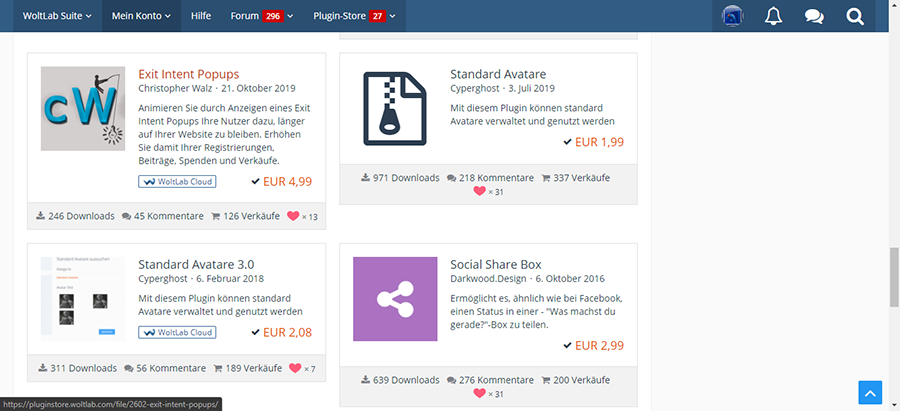Open the Exit Intent Popups plugin title

coord(188,74)
